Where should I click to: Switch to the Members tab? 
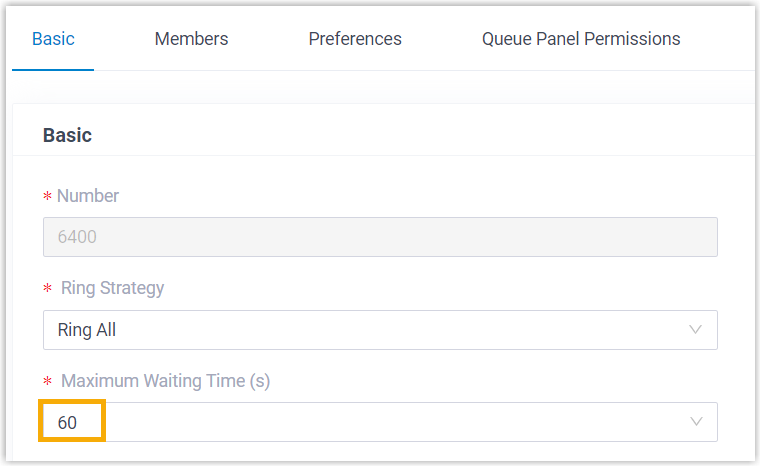pos(191,39)
